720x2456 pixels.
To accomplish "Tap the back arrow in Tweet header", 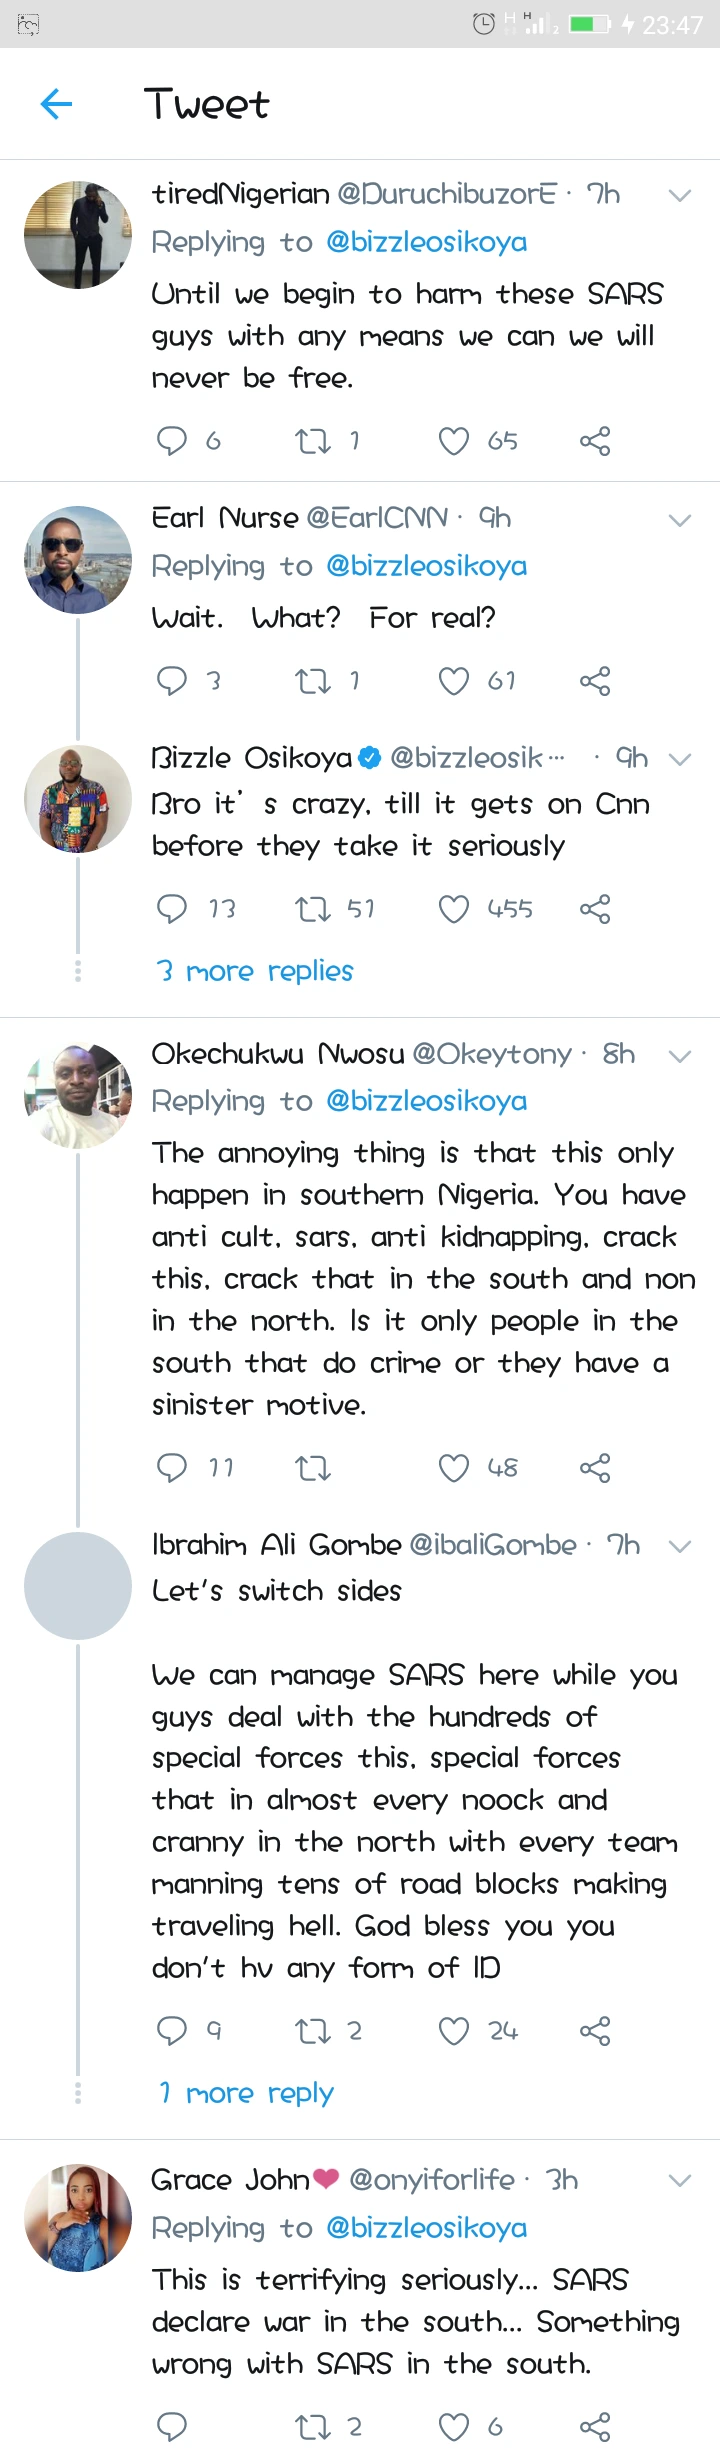I will (56, 104).
